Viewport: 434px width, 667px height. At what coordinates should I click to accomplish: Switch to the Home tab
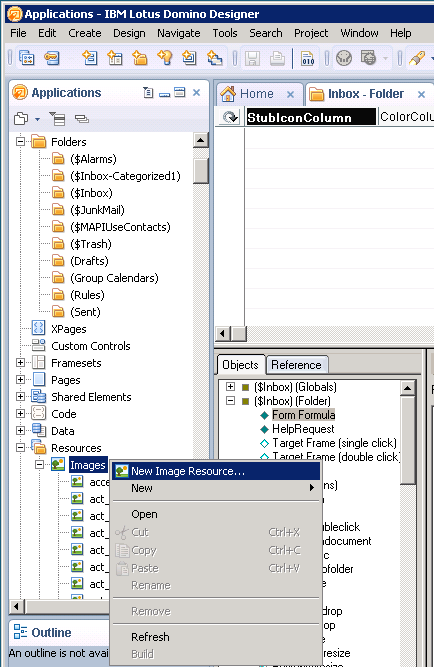[x=257, y=94]
